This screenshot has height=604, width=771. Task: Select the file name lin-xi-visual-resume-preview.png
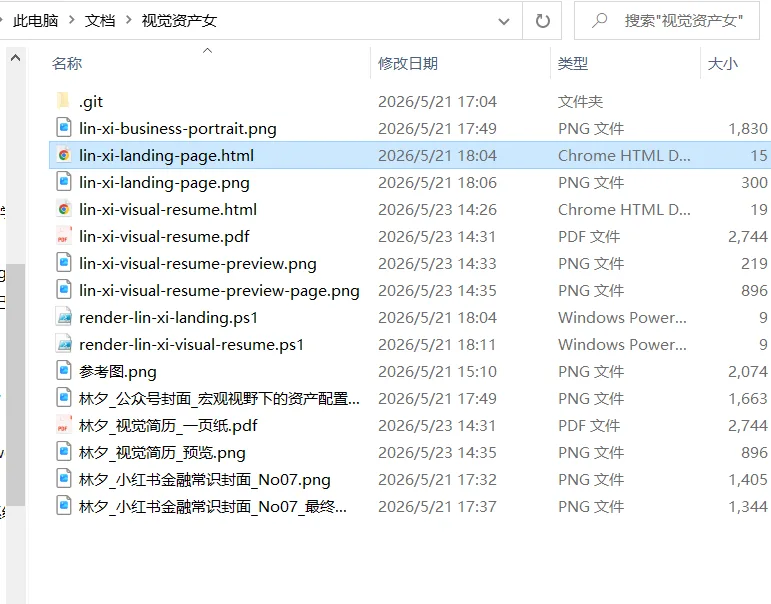[198, 264]
